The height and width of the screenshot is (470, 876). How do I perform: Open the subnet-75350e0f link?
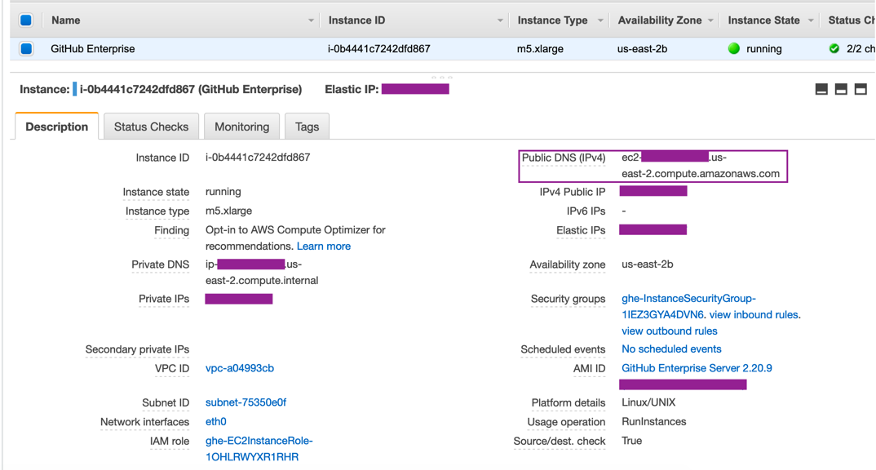[245, 403]
